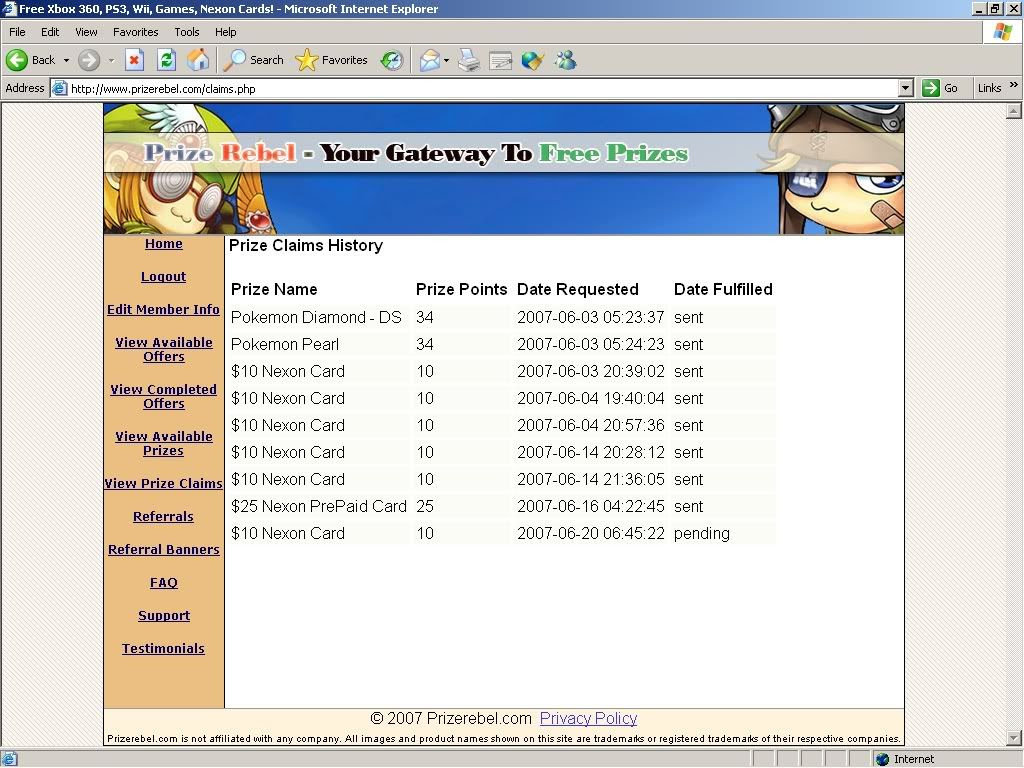Click the points value "25"
This screenshot has height=768, width=1024.
click(x=424, y=506)
